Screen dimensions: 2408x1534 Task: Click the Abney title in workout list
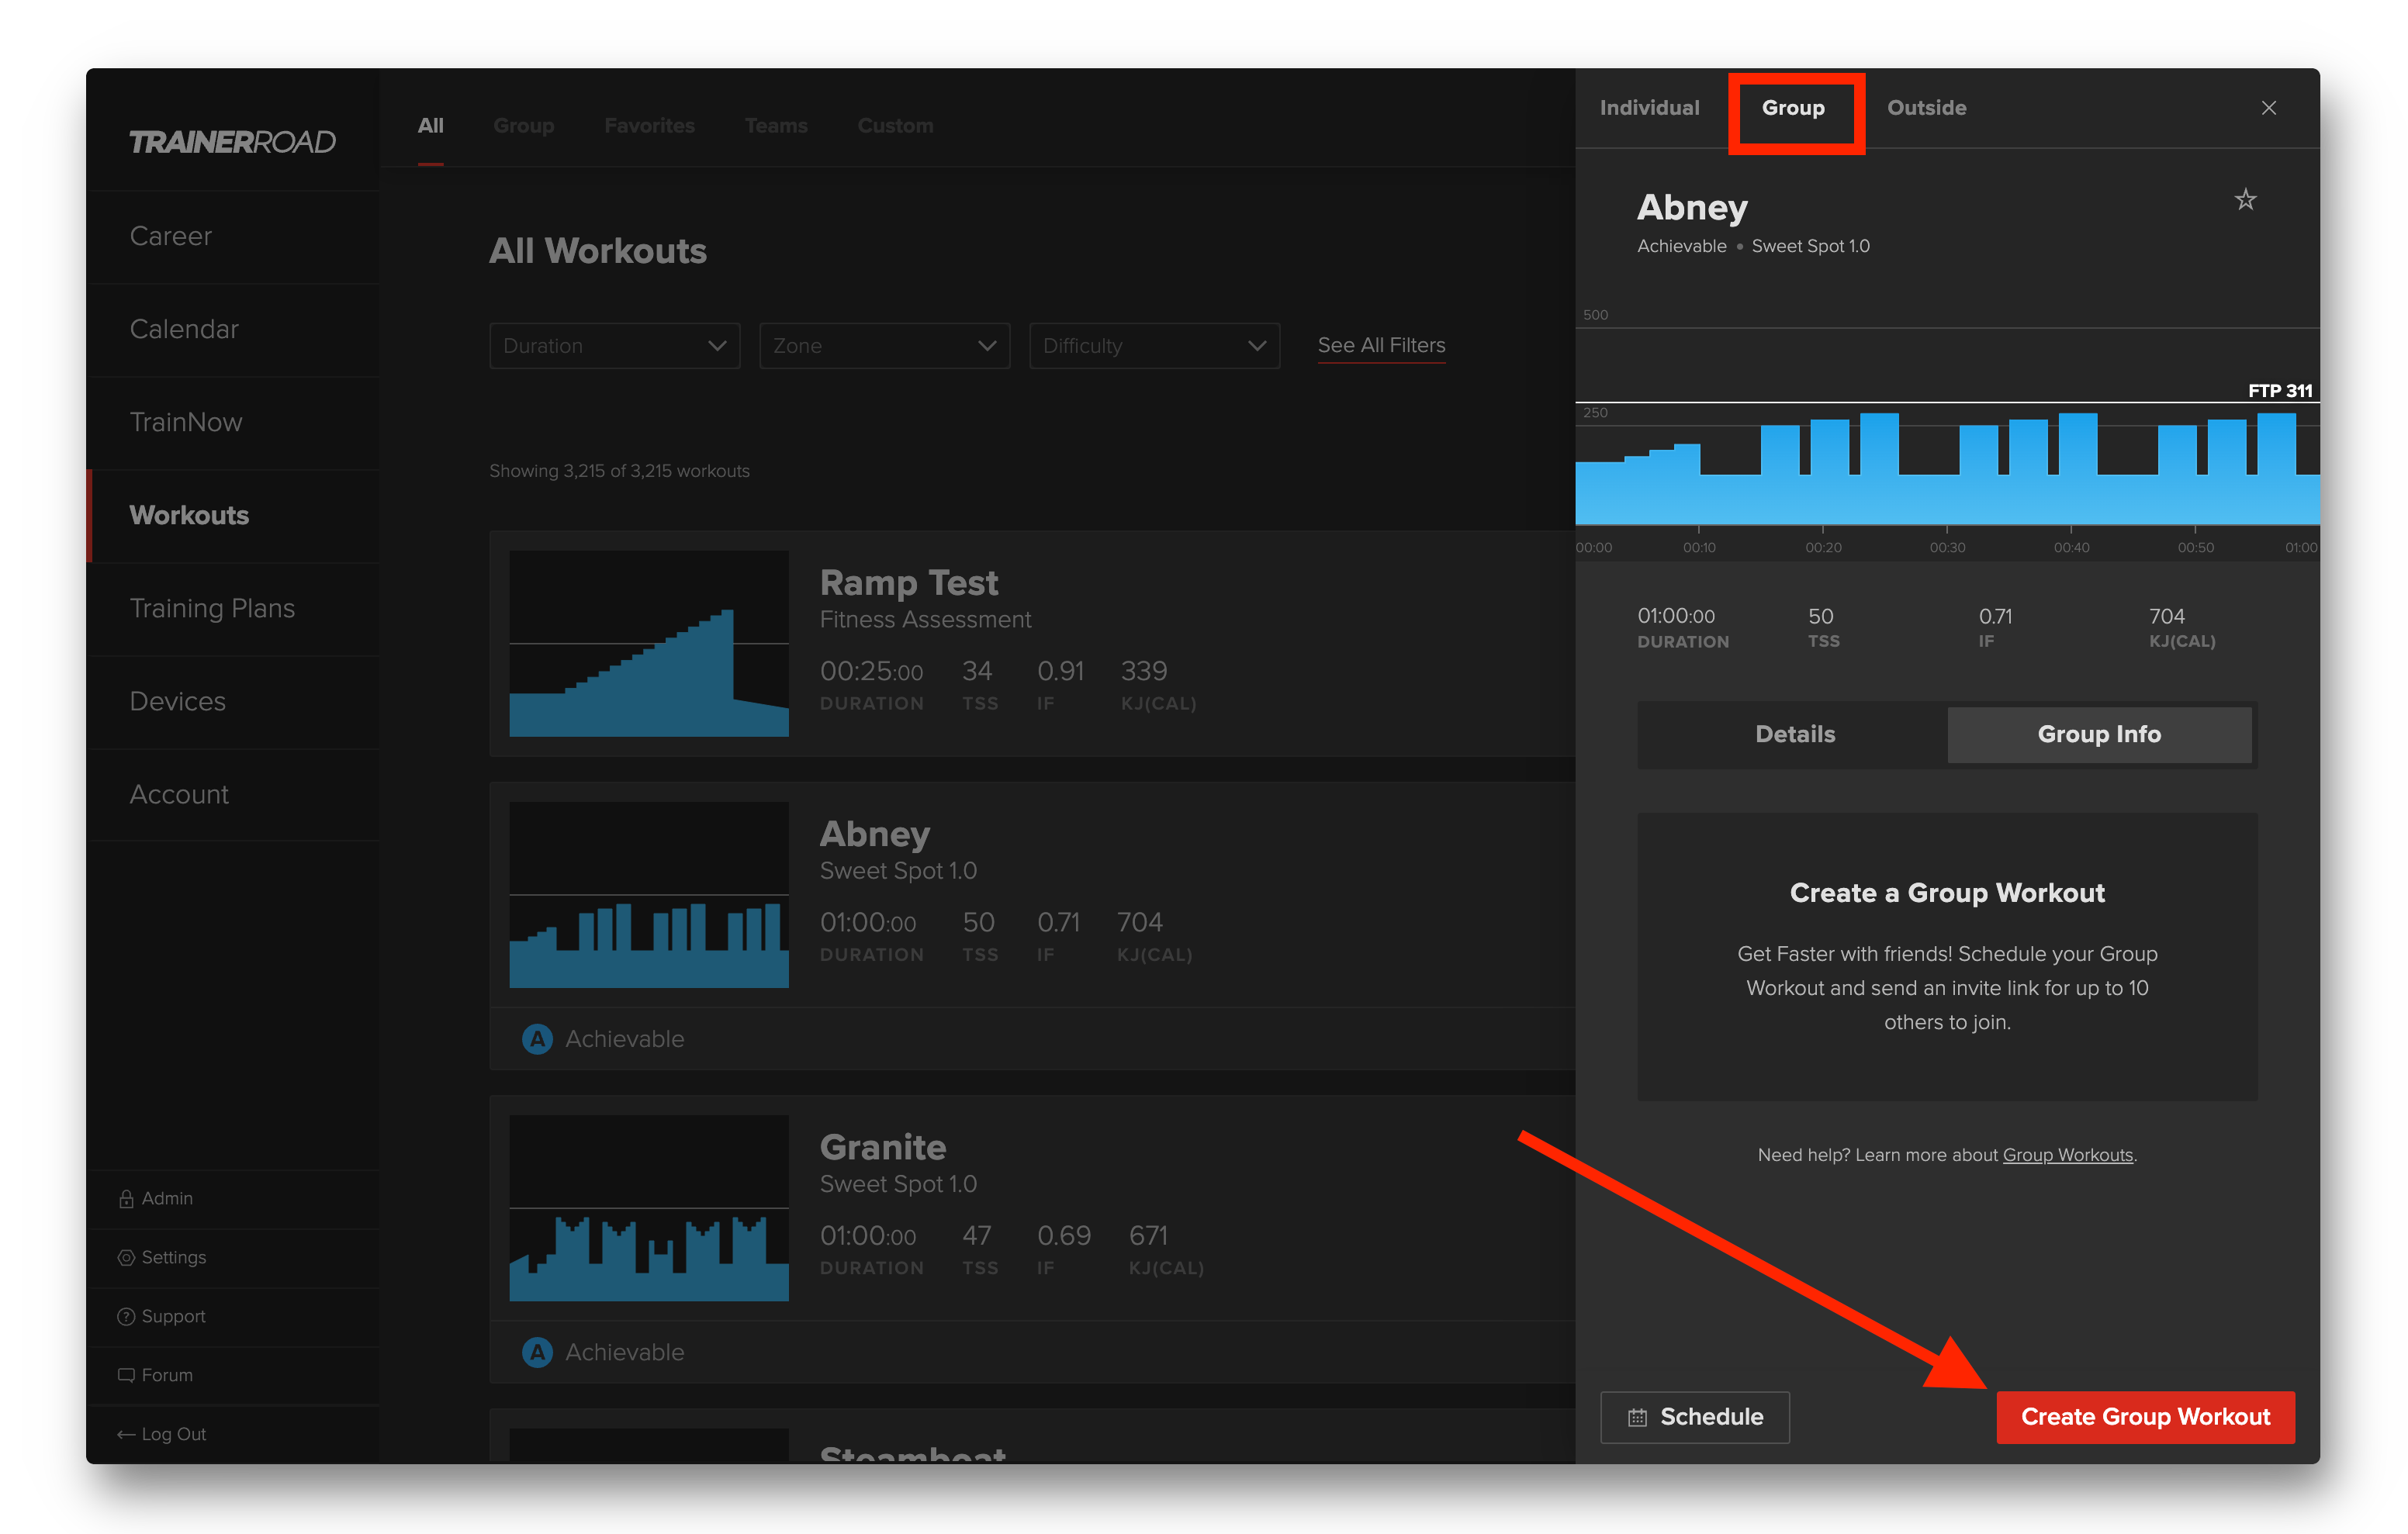[x=875, y=834]
